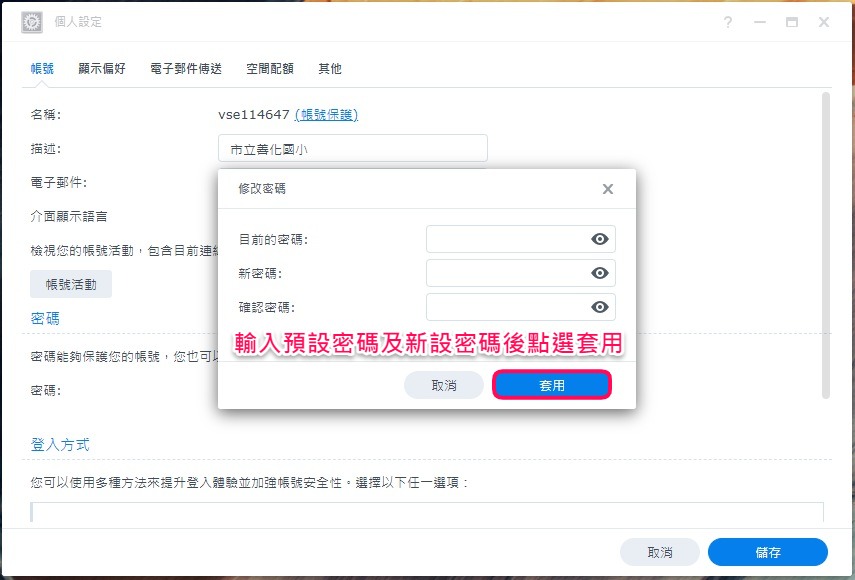Viewport: 855px width, 580px height.
Task: Open help via question mark icon
Action: (728, 22)
